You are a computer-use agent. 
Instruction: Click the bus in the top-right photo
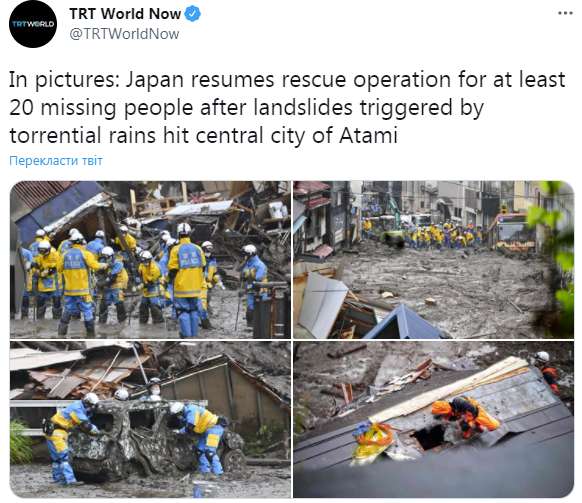(511, 232)
